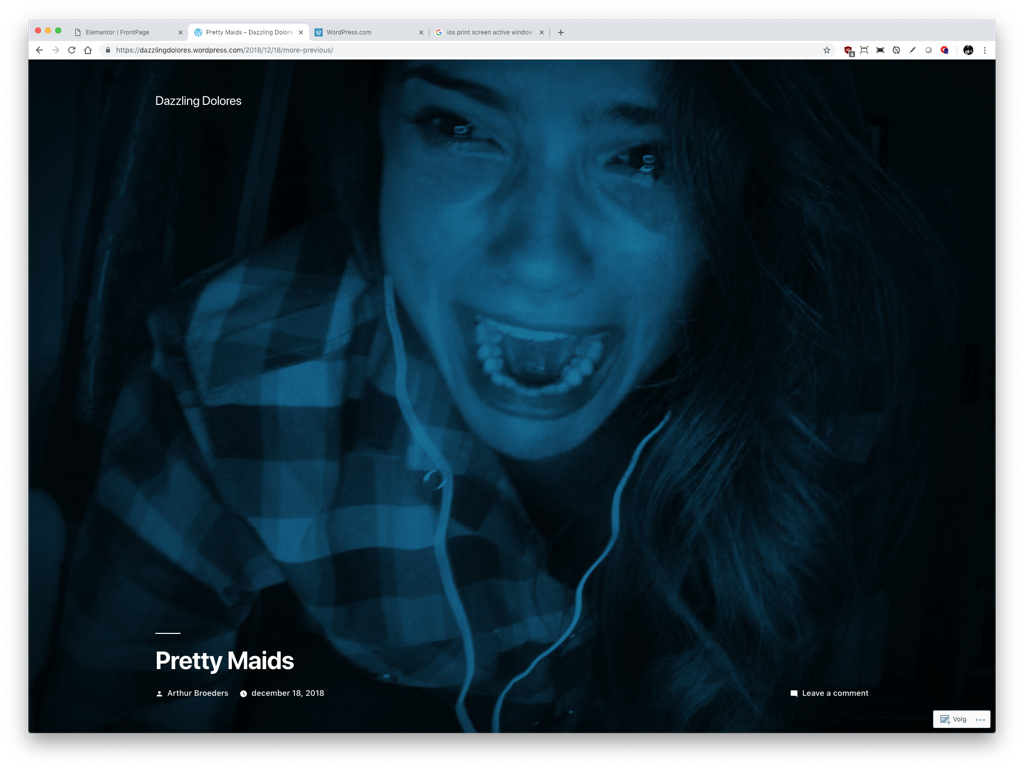View site security info via lock icon
1024x771 pixels.
[x=108, y=50]
